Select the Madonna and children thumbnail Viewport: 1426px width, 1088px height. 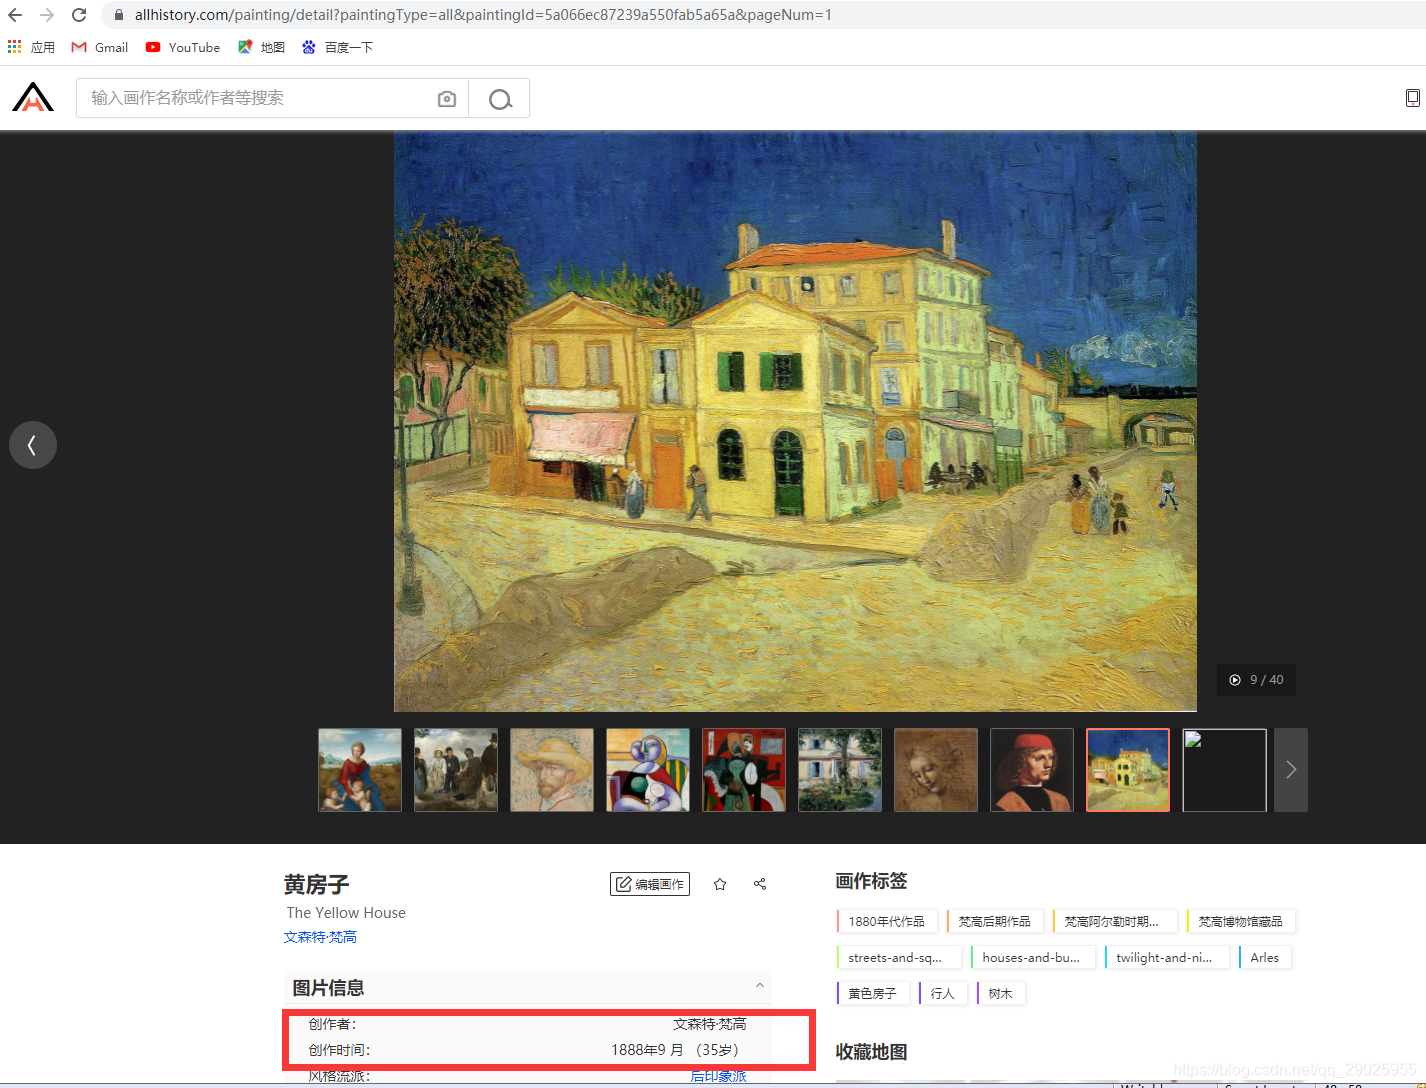pos(360,770)
